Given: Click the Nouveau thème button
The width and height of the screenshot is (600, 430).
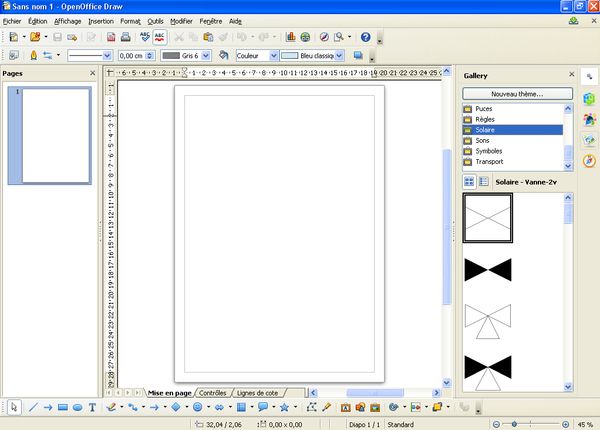Looking at the screenshot, I should pyautogui.click(x=517, y=94).
